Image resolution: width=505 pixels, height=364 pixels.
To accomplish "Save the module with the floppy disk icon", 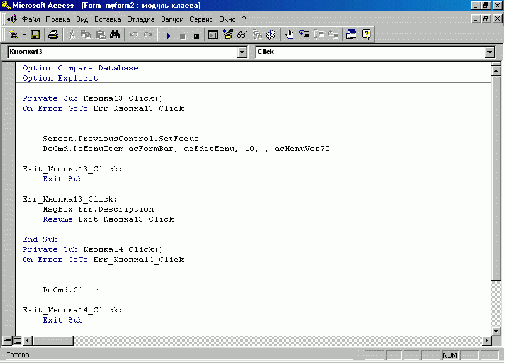I will (x=35, y=34).
